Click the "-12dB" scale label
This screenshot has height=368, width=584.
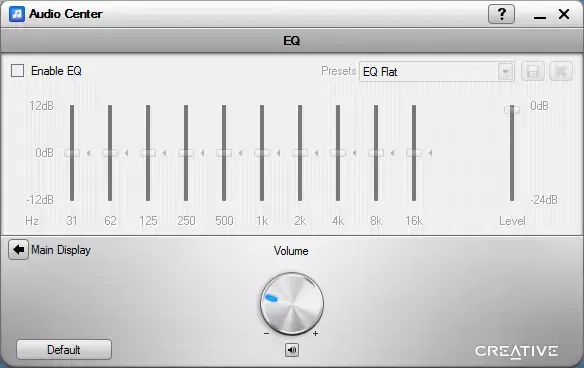click(x=40, y=200)
